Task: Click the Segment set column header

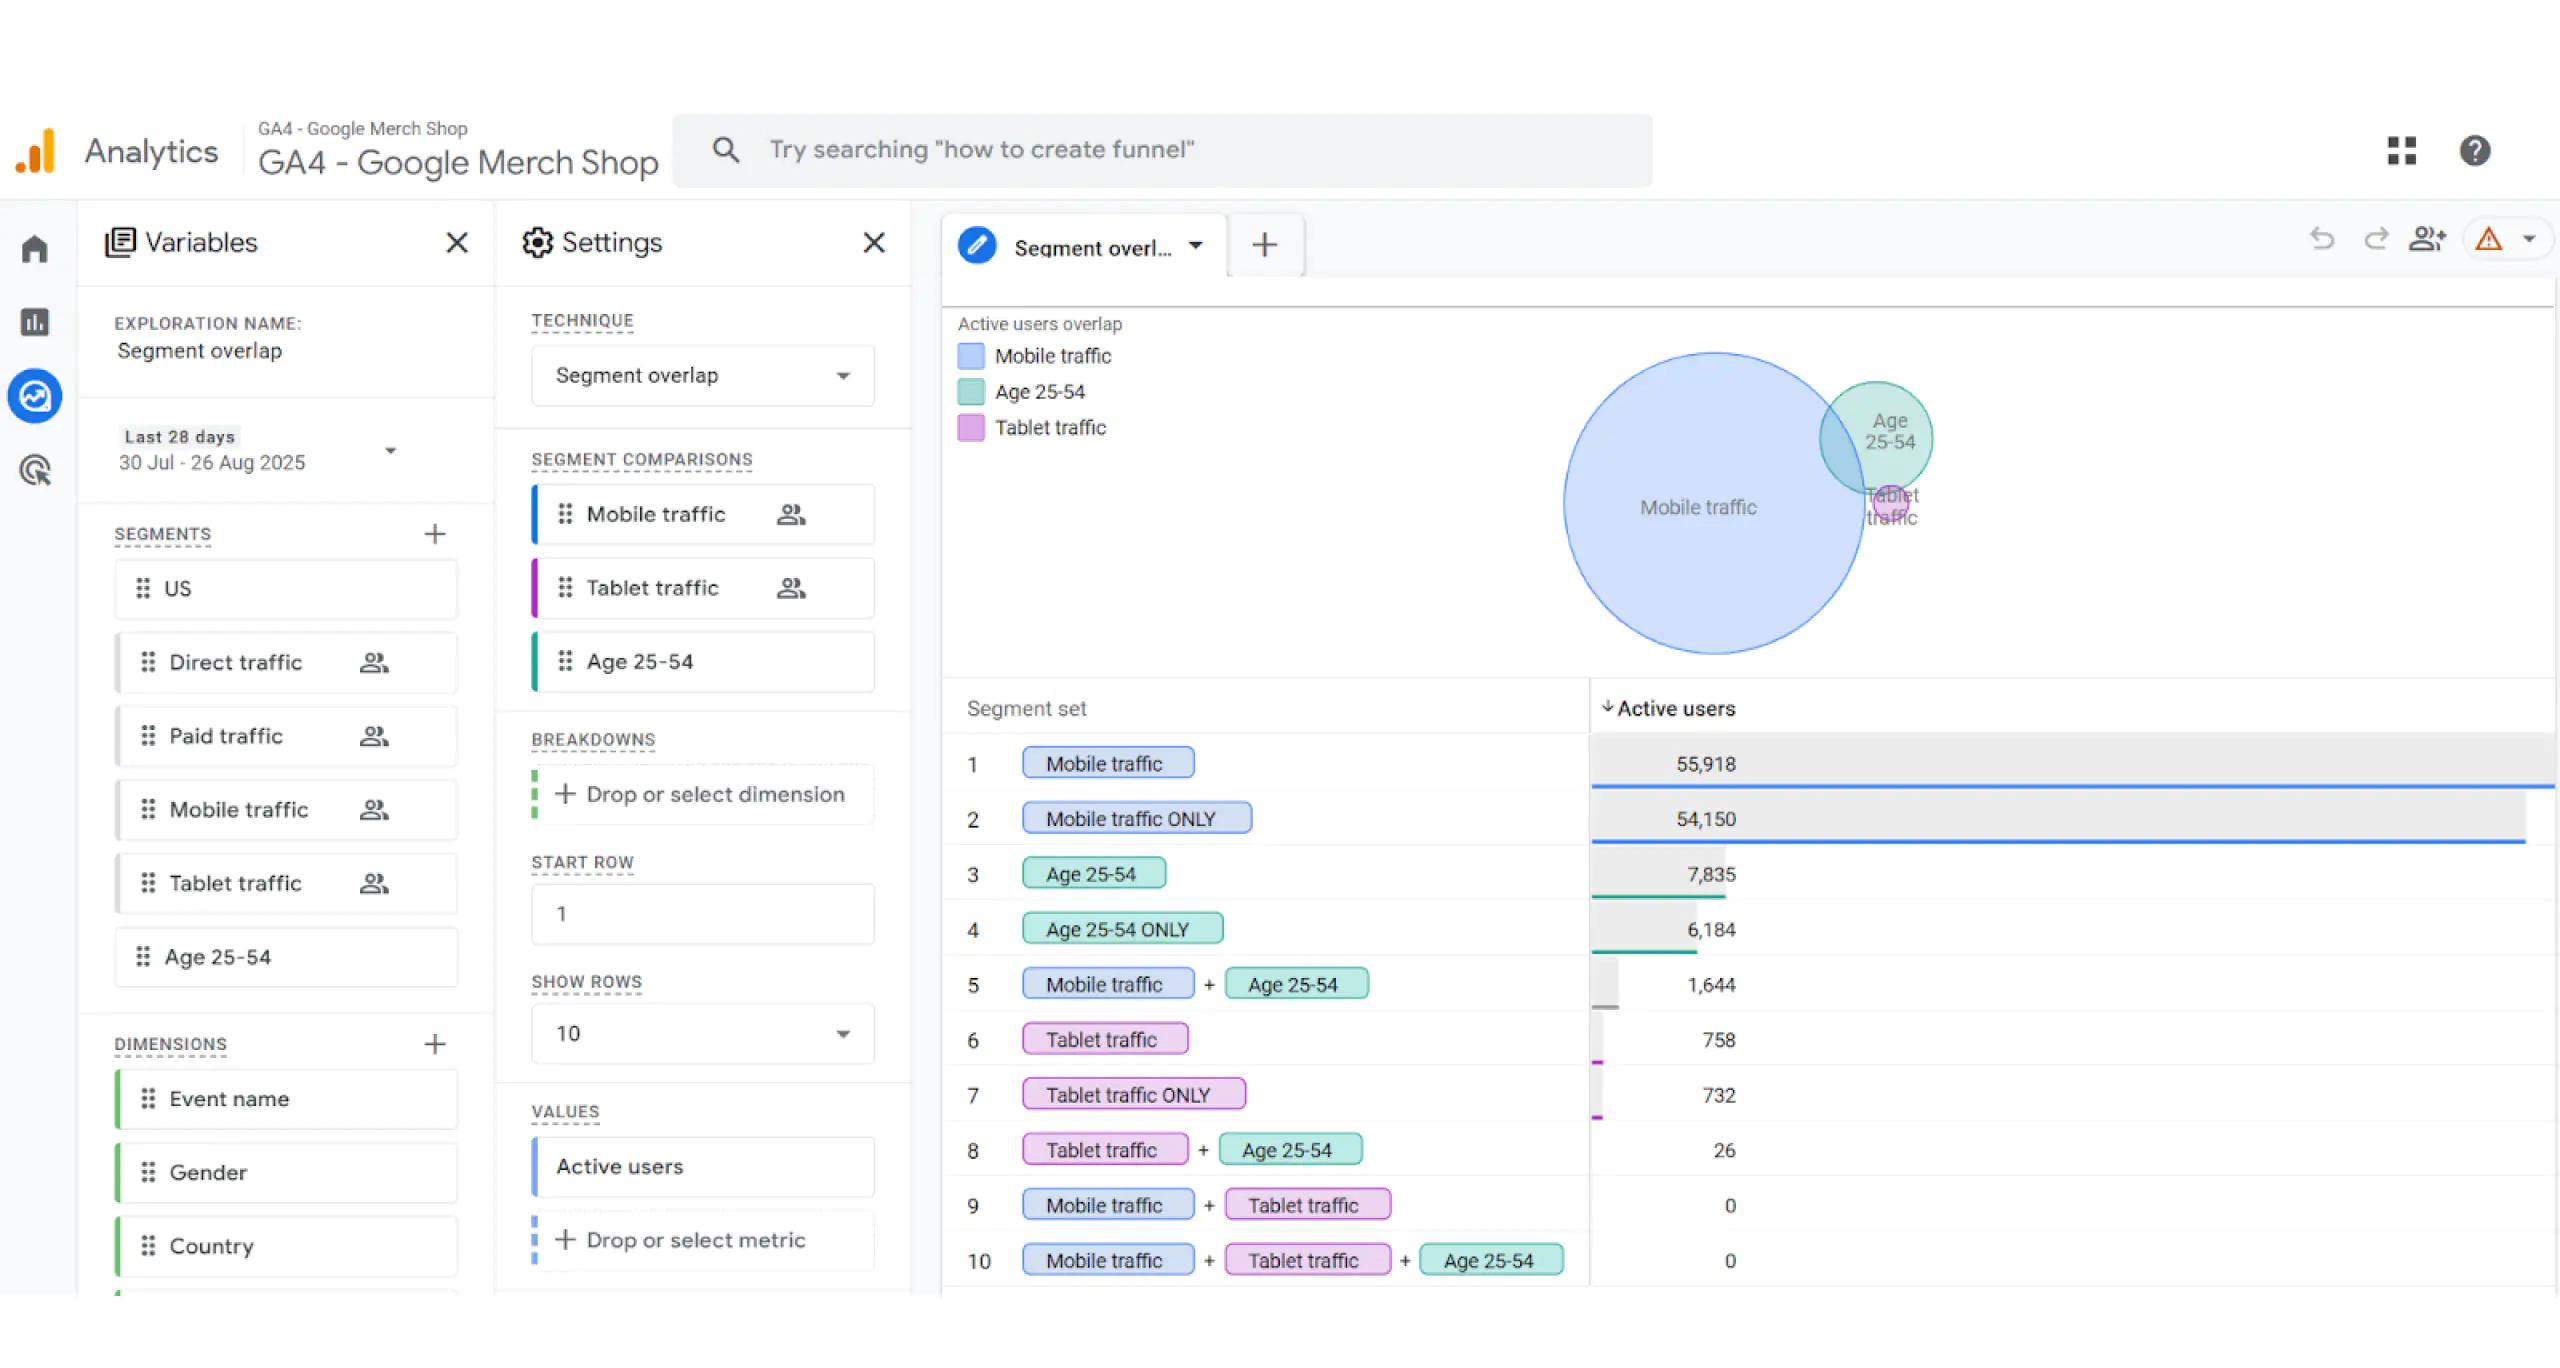Action: (x=1026, y=708)
